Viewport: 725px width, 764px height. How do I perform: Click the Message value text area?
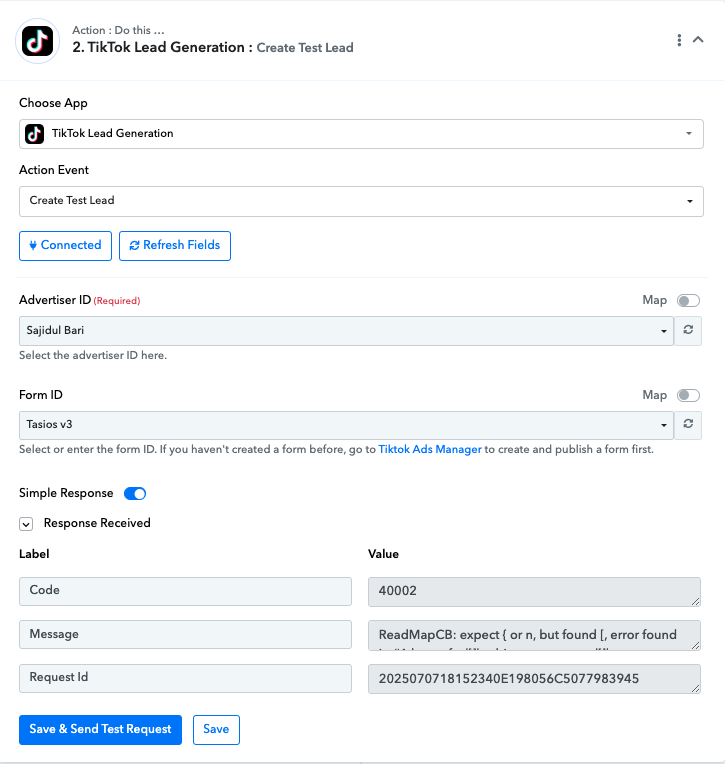tap(534, 635)
